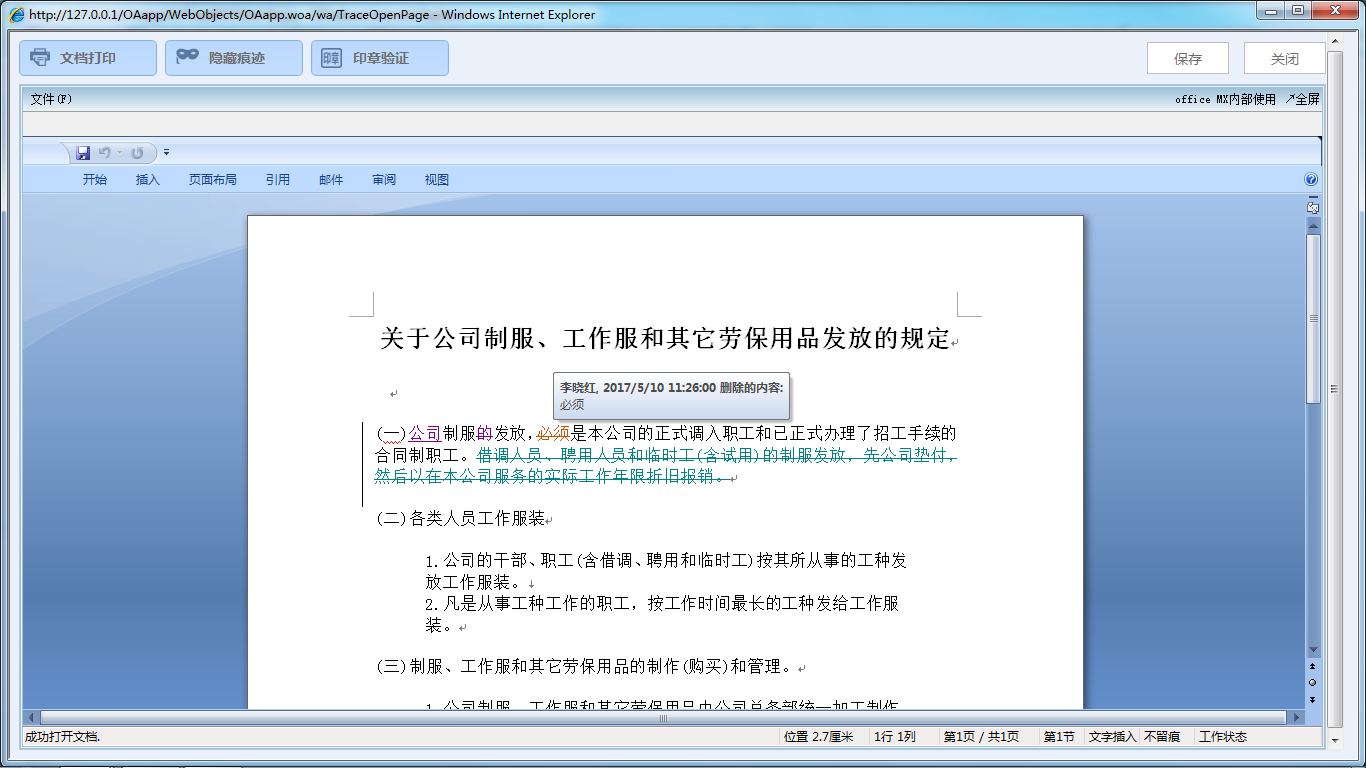Expand the quick access toolbar customize dropdown
Viewport: 1366px width, 768px height.
166,152
